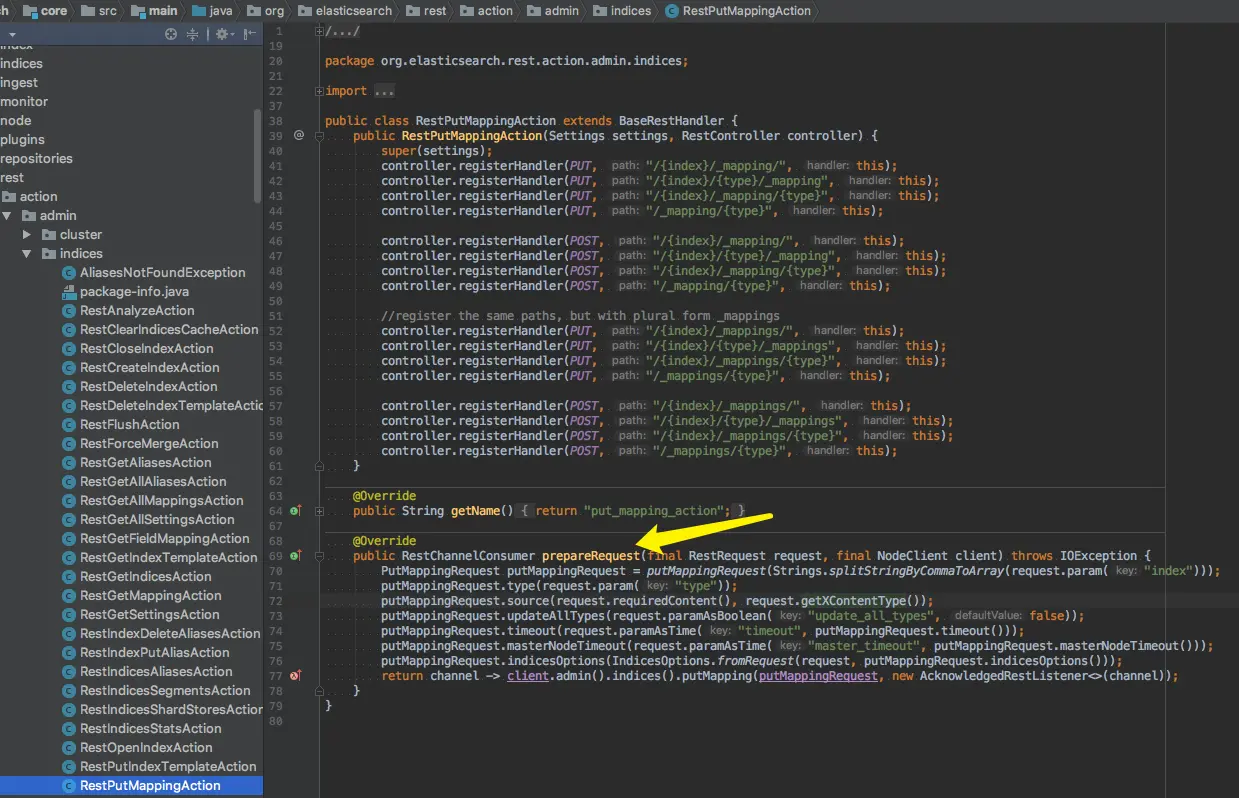Open RestGetMappingAction class

(150, 595)
